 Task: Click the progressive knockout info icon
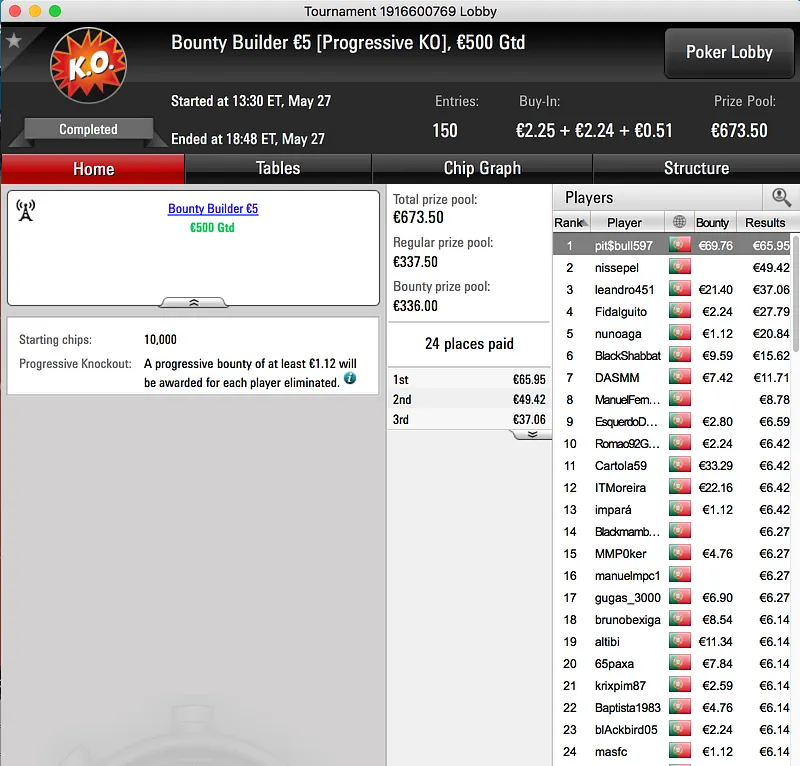(x=350, y=378)
